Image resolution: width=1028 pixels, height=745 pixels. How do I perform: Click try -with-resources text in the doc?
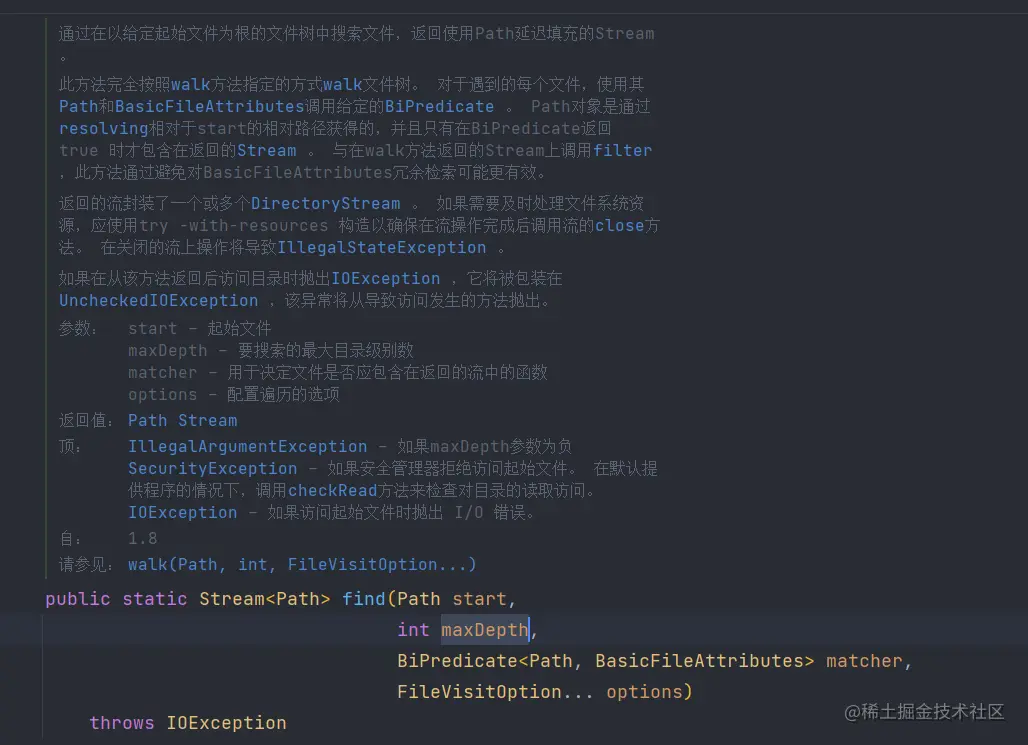[233, 226]
